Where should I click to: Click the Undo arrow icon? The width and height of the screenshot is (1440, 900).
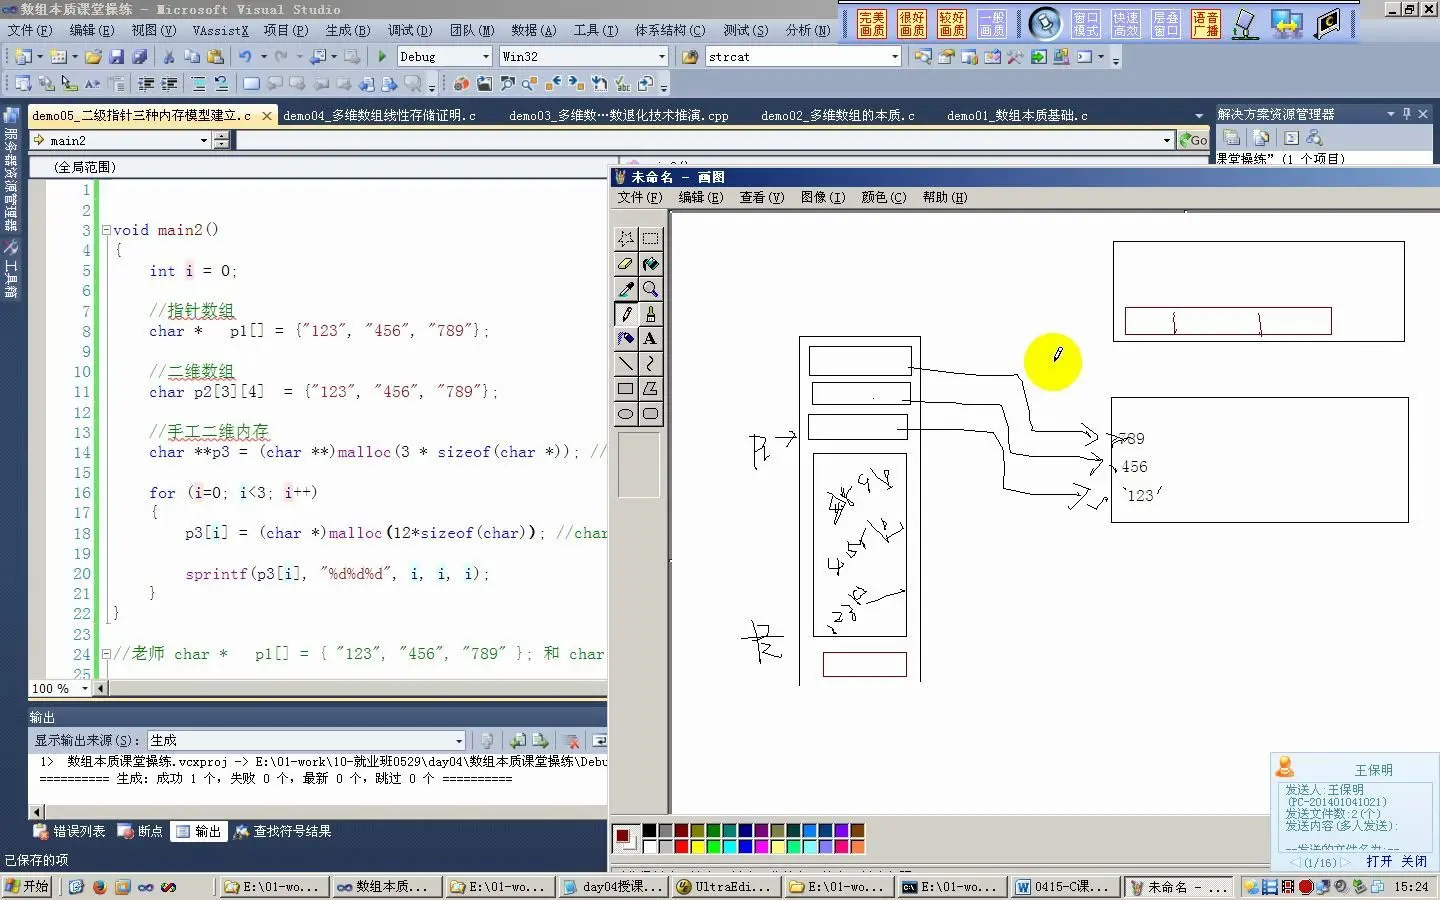click(245, 57)
